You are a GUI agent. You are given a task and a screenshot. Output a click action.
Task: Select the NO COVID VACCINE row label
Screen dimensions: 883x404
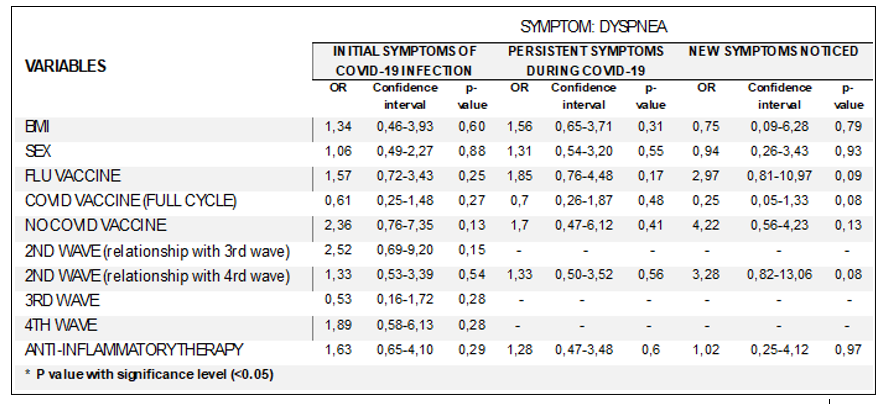[x=95, y=226]
